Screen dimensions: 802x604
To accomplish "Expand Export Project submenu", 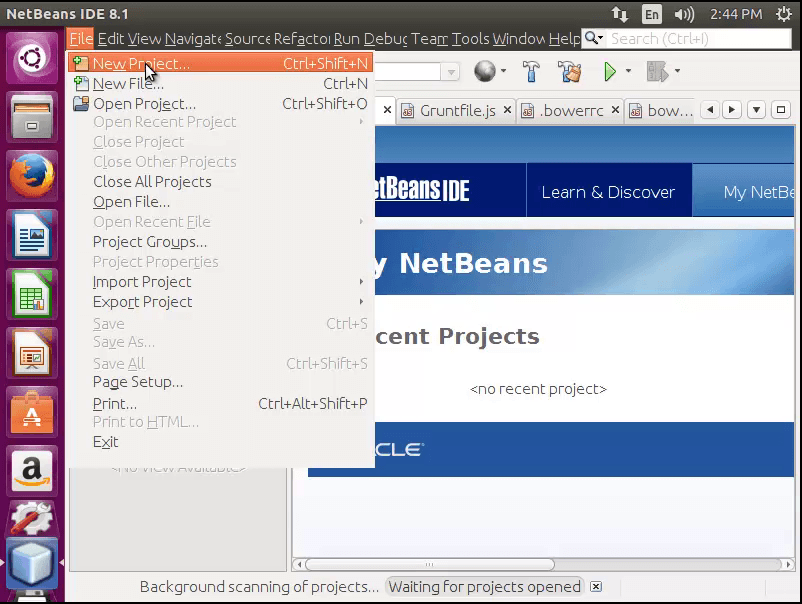I will (x=220, y=302).
